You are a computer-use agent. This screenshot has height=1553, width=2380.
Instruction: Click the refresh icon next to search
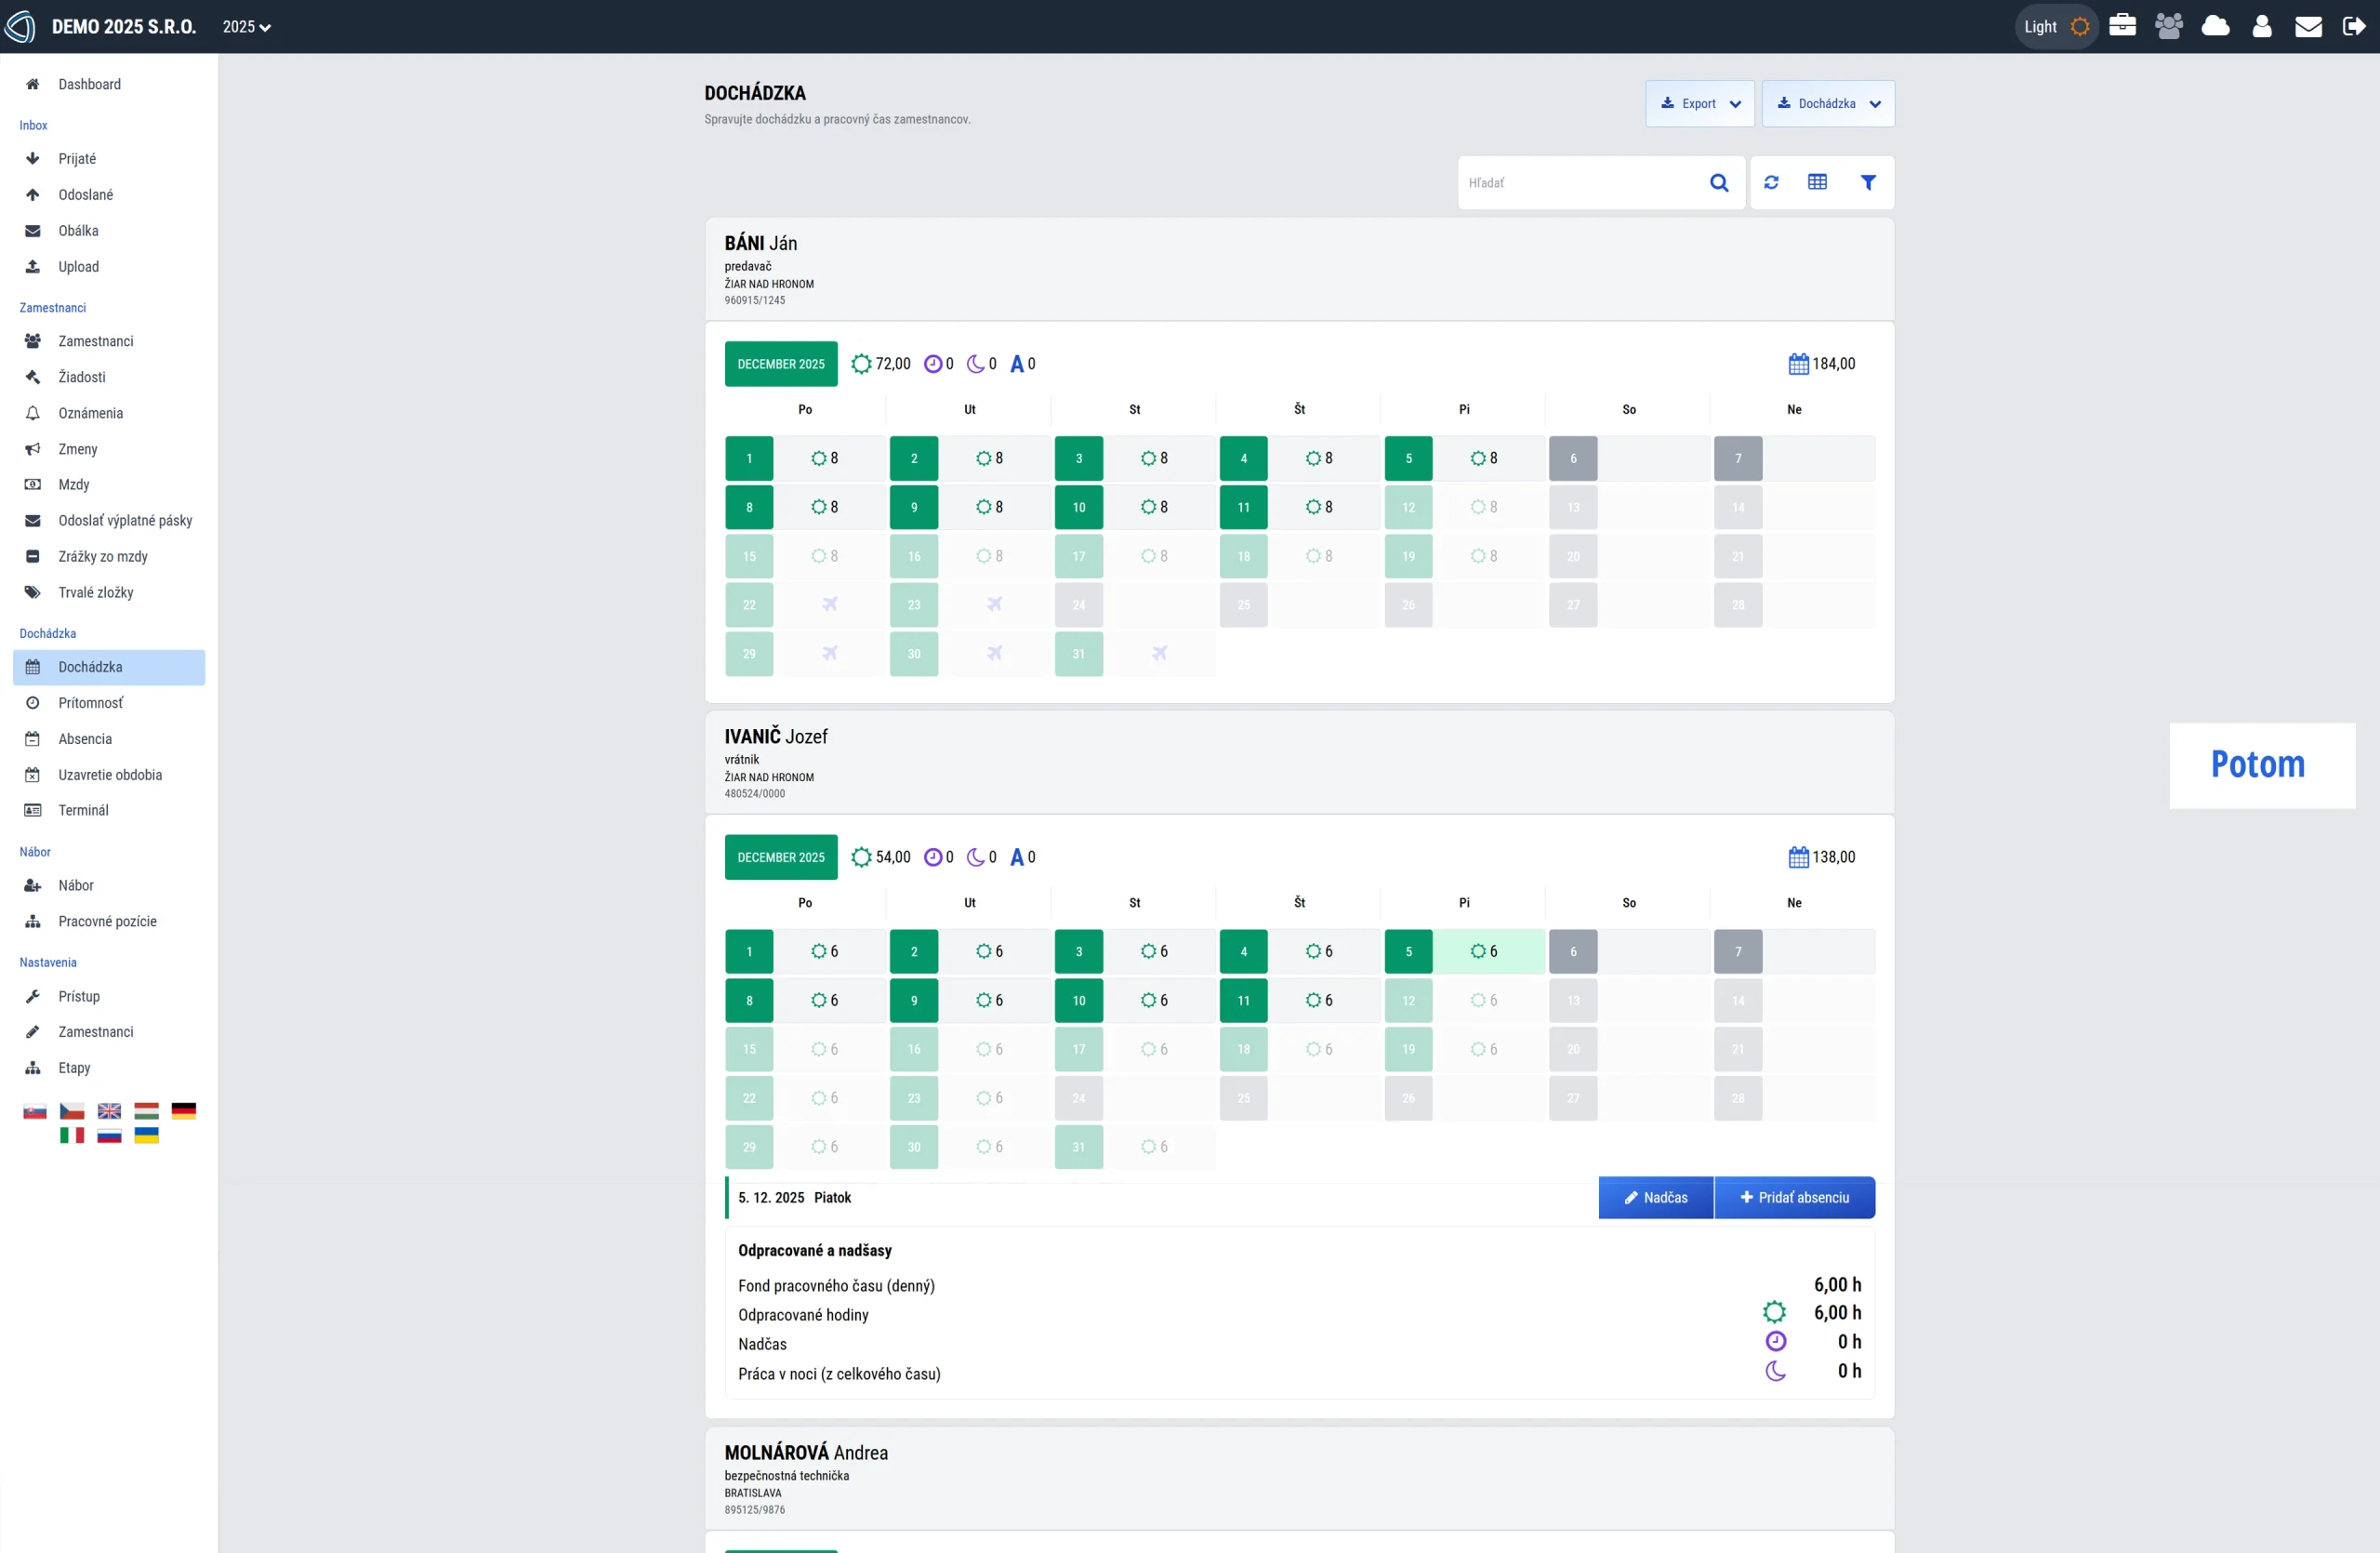(1771, 182)
